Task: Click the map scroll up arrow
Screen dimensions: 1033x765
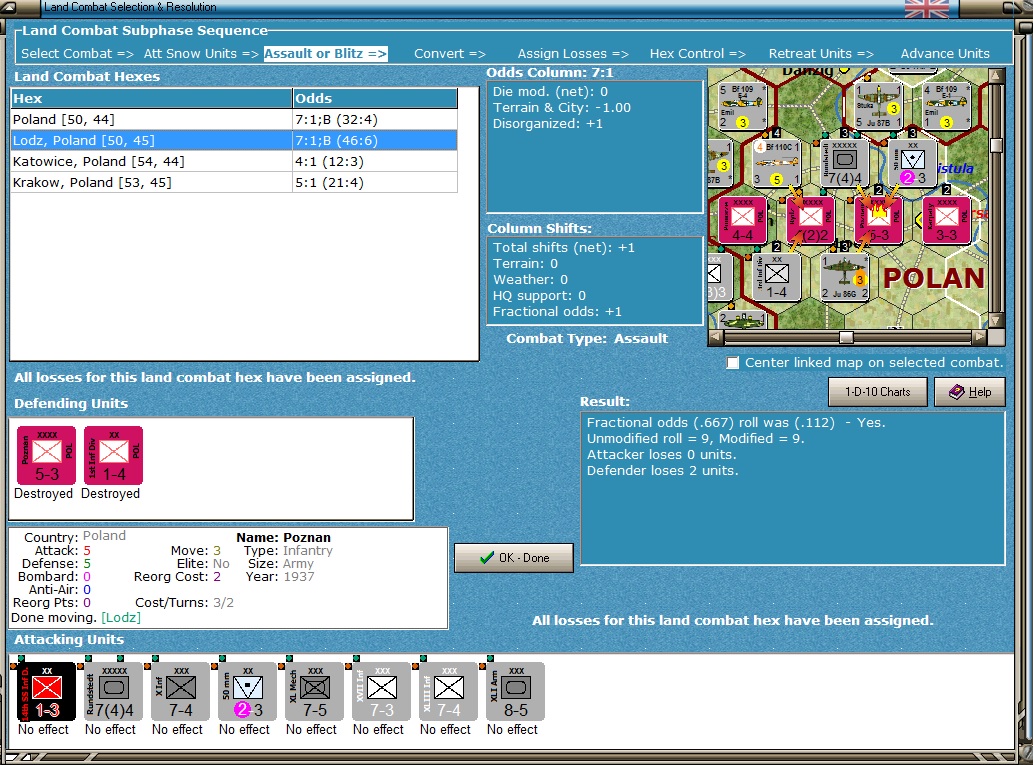Action: click(x=996, y=76)
